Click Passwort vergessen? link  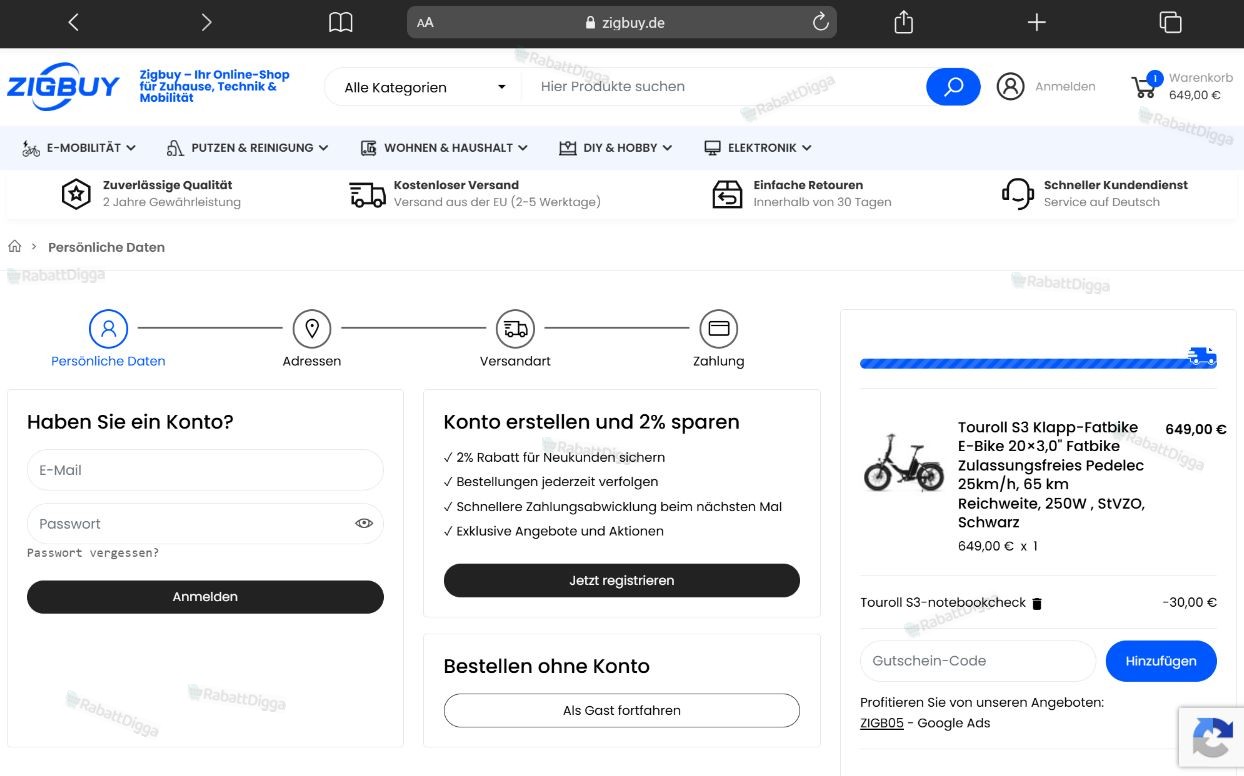point(93,553)
